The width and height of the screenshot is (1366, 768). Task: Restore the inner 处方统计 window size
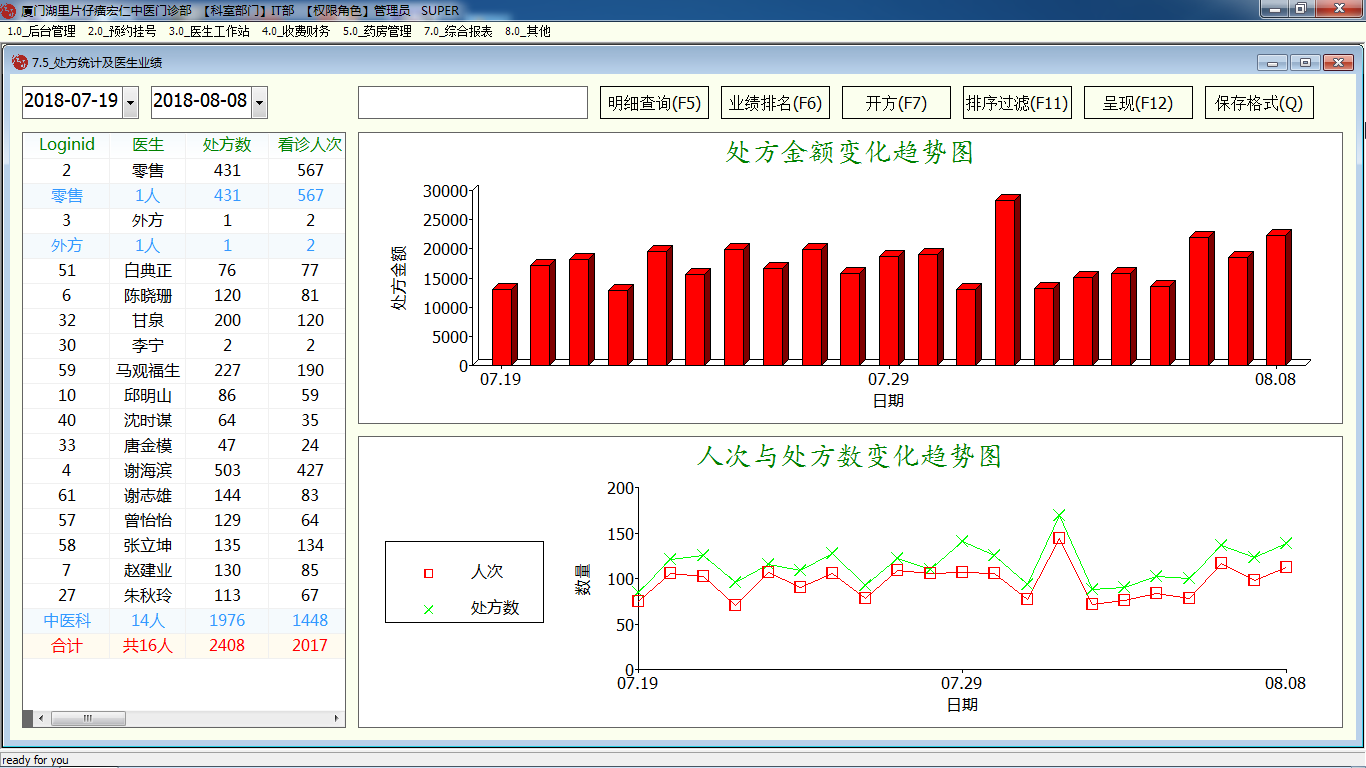pyautogui.click(x=1305, y=62)
